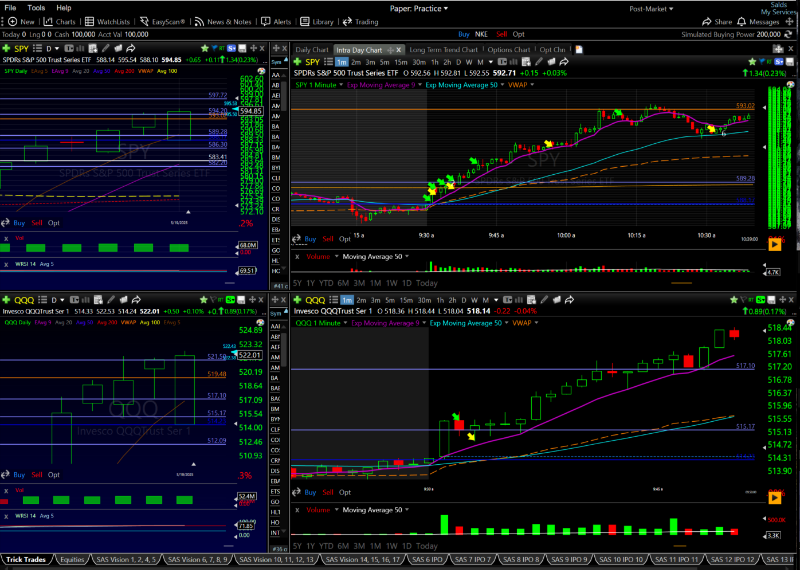Select 3m timeframe on QQQ intraday chart
The height and width of the screenshot is (570, 800).
pos(376,300)
